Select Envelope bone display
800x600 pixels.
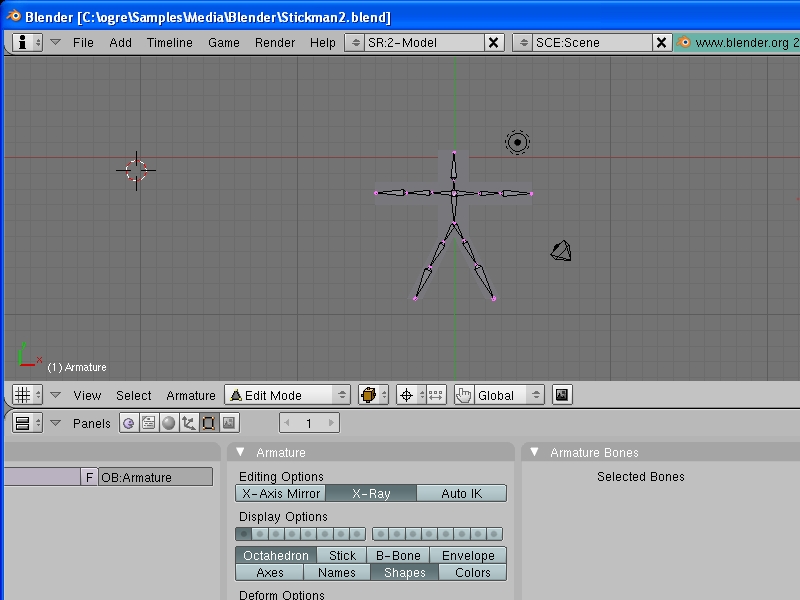pyautogui.click(x=468, y=555)
